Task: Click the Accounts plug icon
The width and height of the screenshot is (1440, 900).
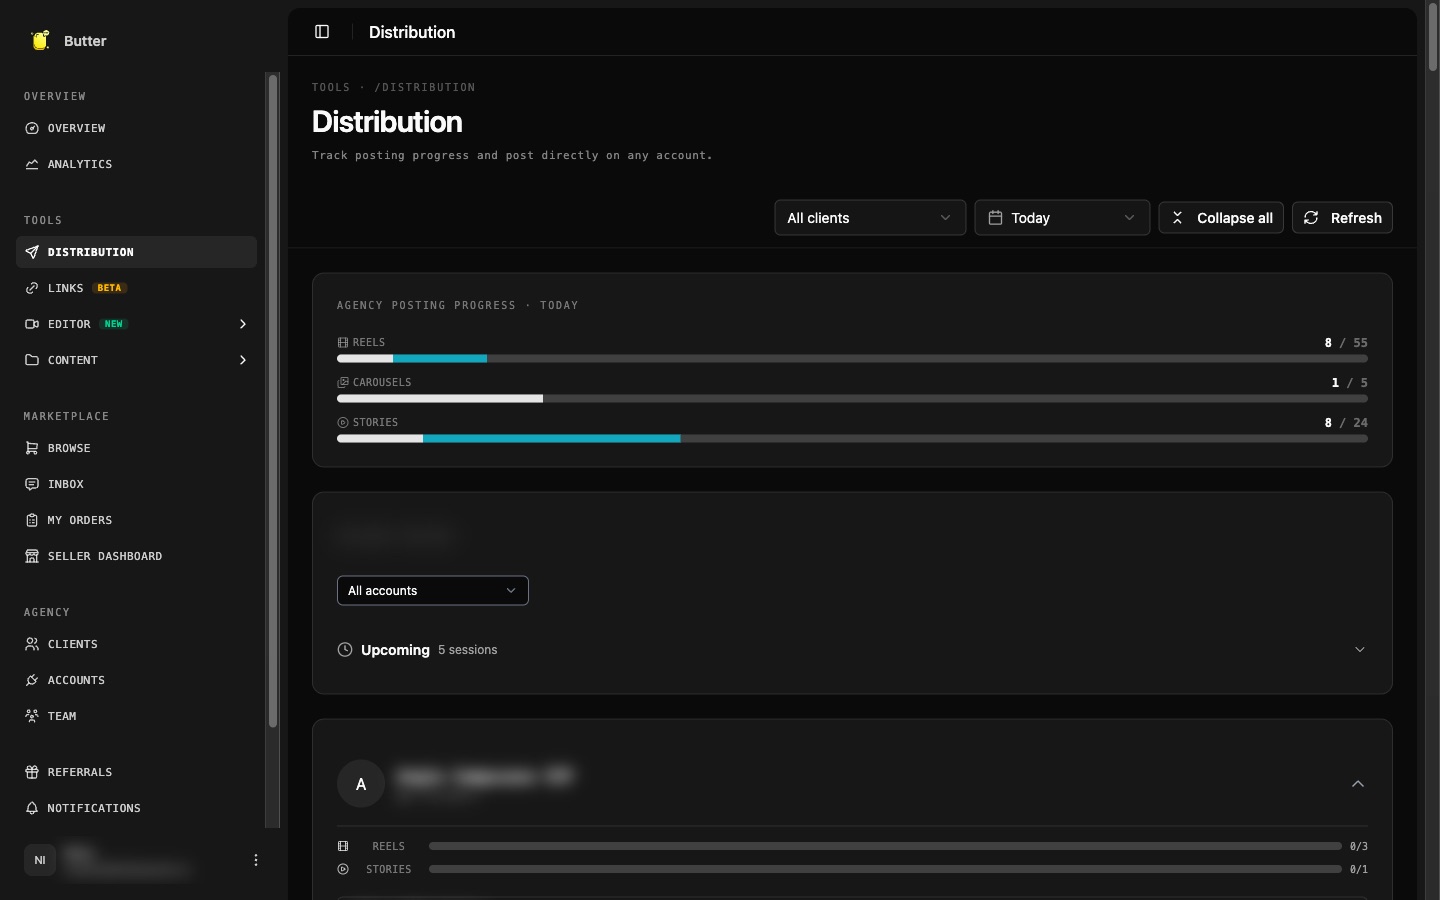Action: [32, 680]
